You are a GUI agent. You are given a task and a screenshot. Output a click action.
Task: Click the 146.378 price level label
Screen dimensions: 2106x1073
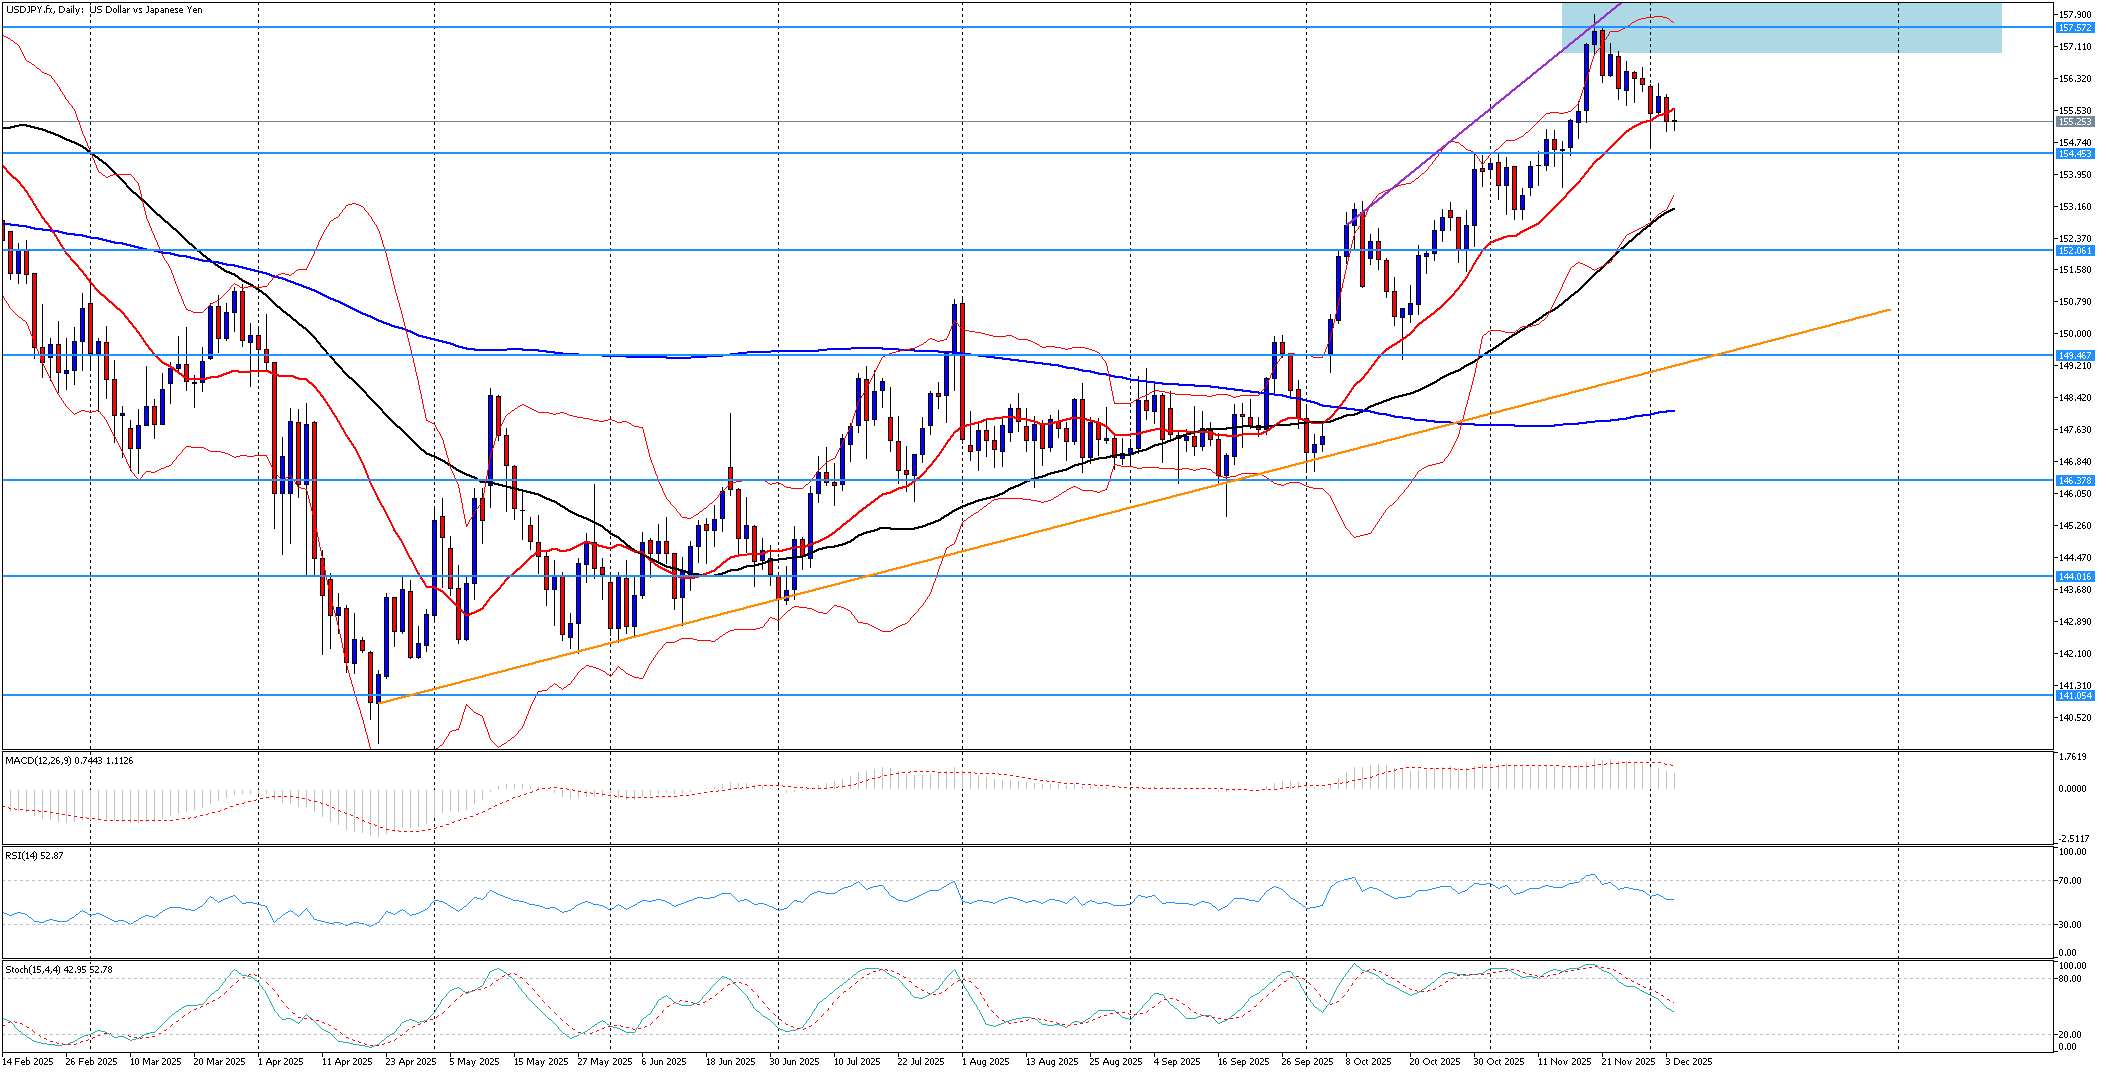[x=2074, y=481]
